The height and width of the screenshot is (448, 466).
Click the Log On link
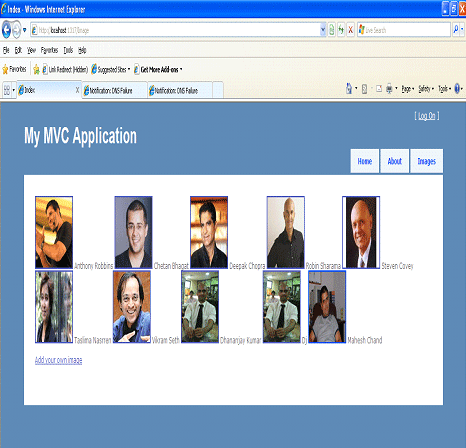coord(427,116)
